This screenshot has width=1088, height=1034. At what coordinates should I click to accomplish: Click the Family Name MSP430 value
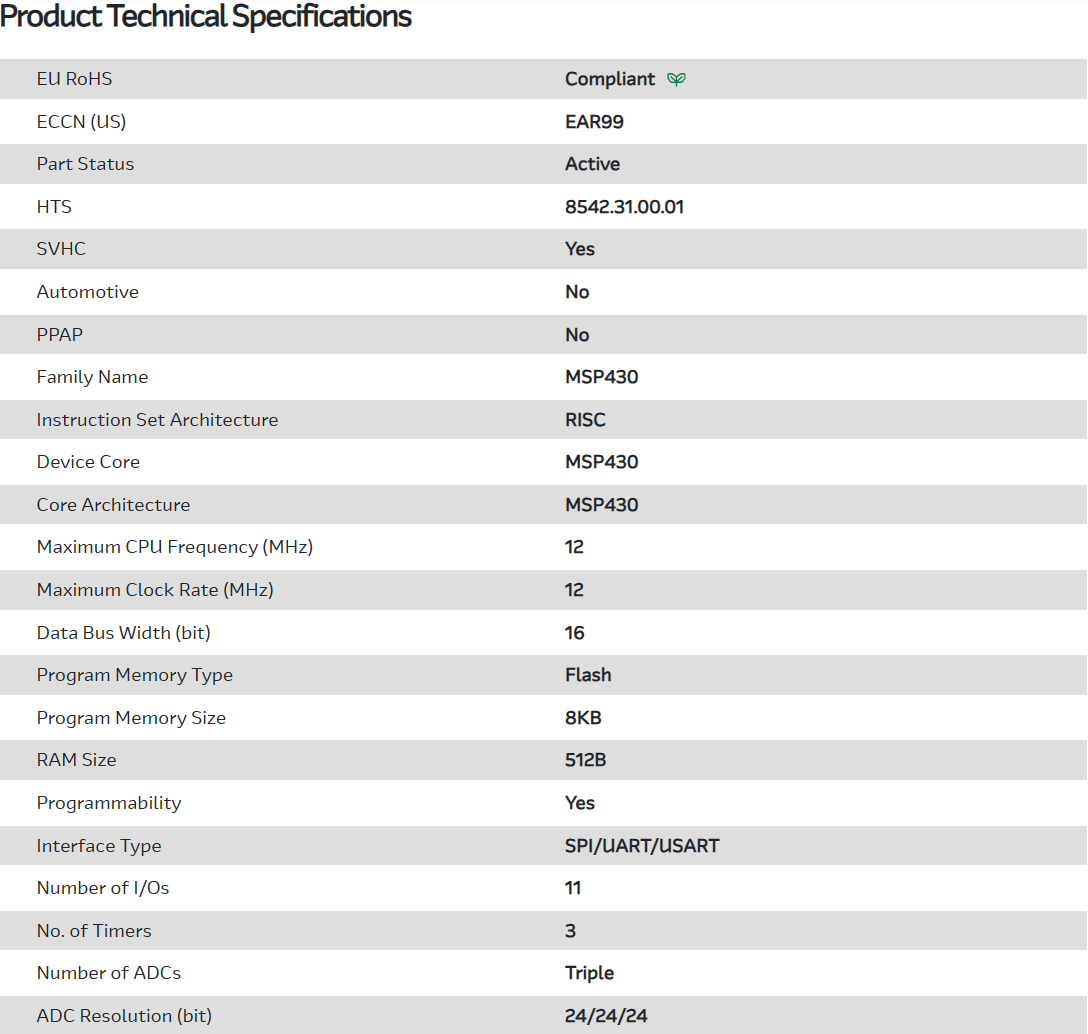(601, 377)
